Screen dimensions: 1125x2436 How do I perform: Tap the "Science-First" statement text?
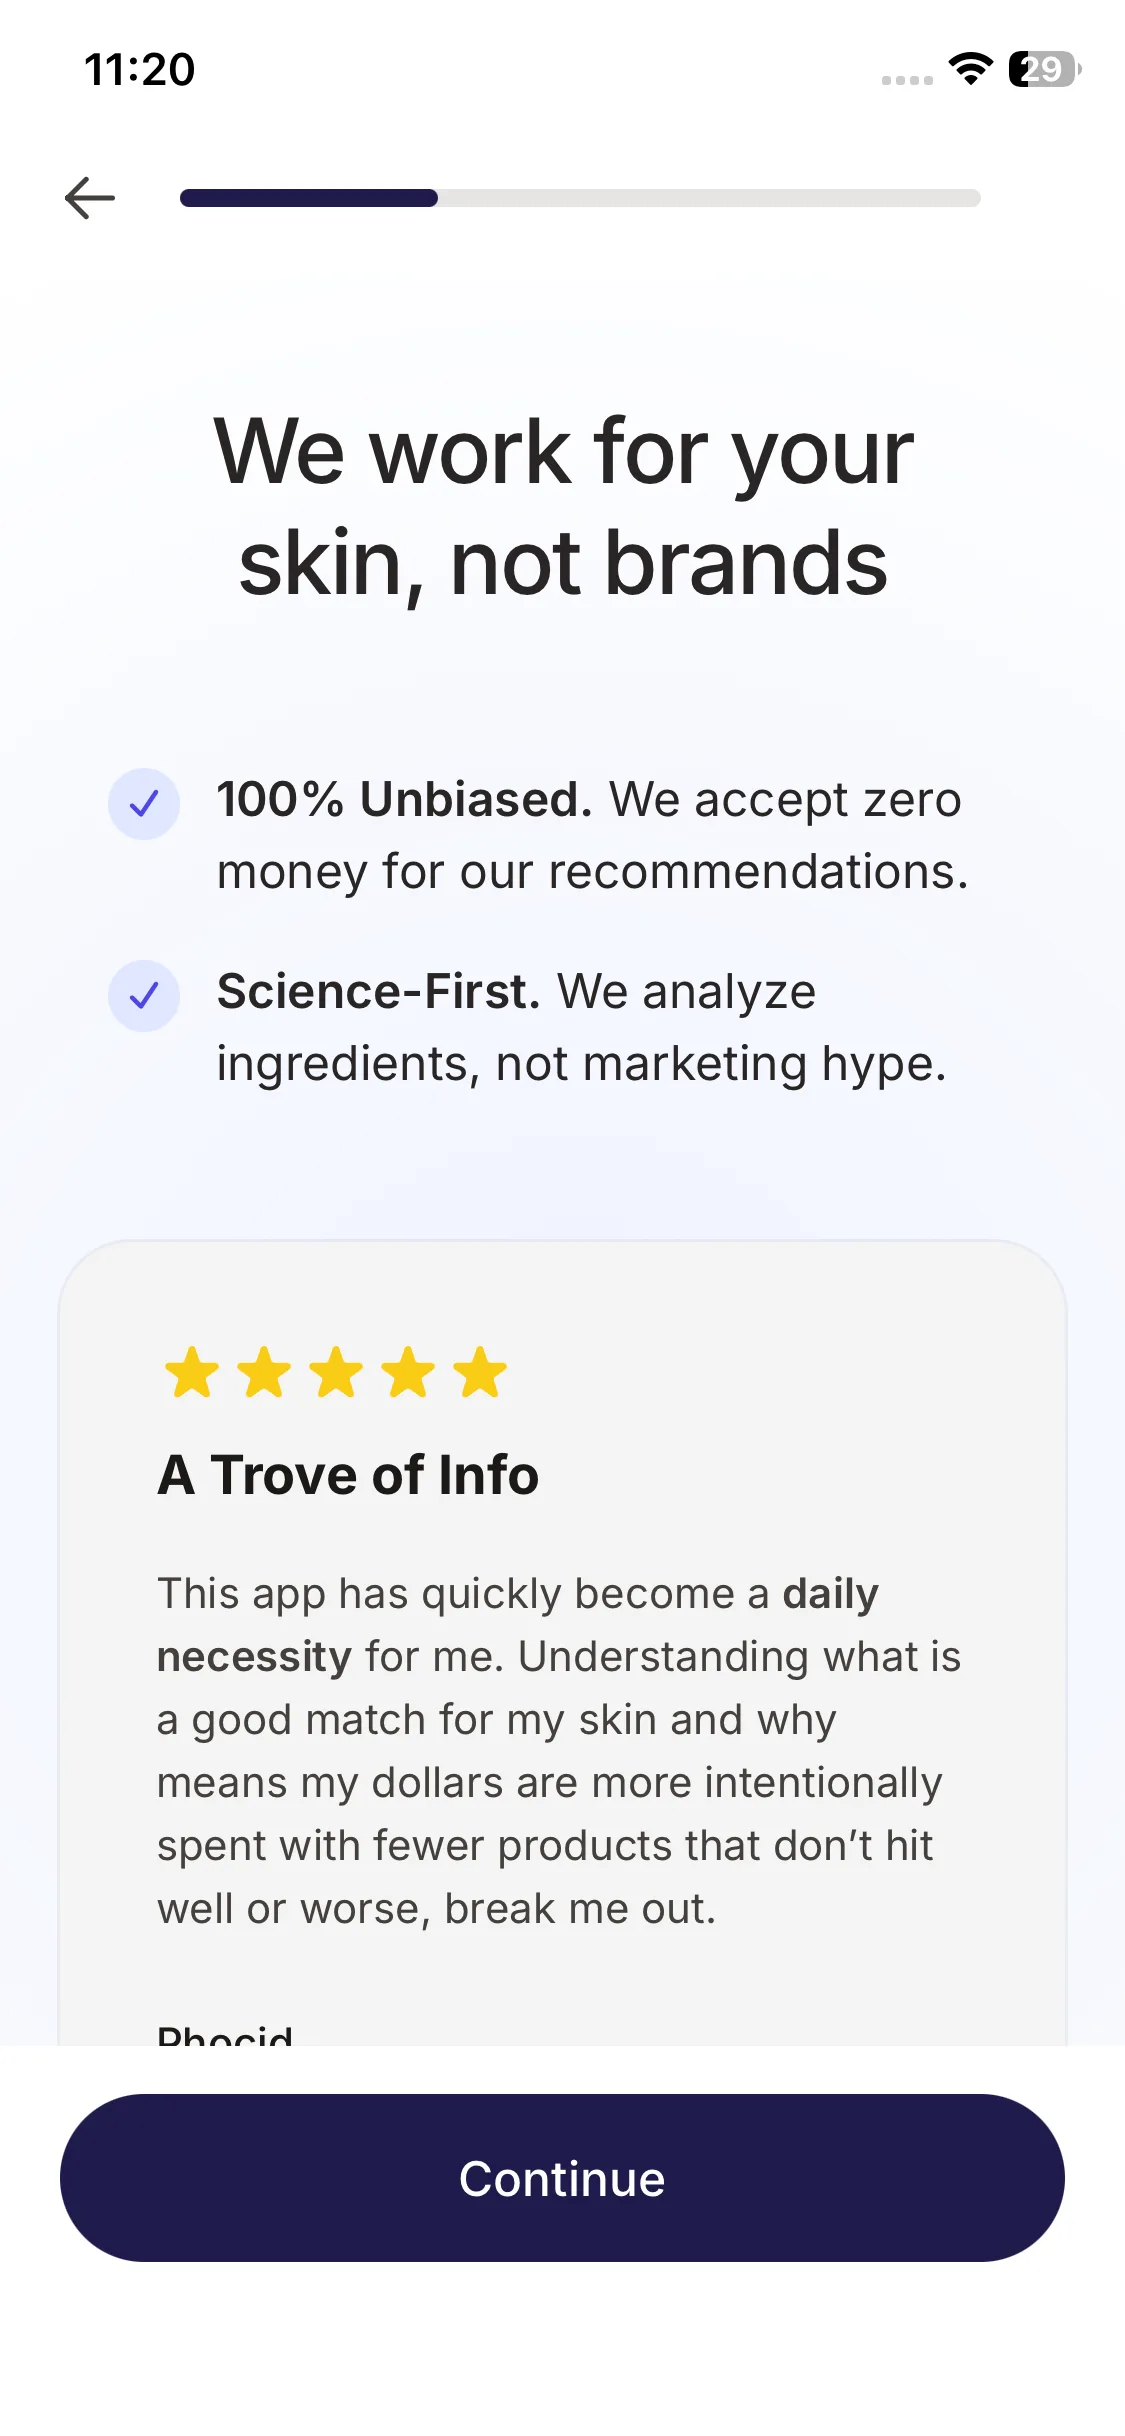(580, 1027)
